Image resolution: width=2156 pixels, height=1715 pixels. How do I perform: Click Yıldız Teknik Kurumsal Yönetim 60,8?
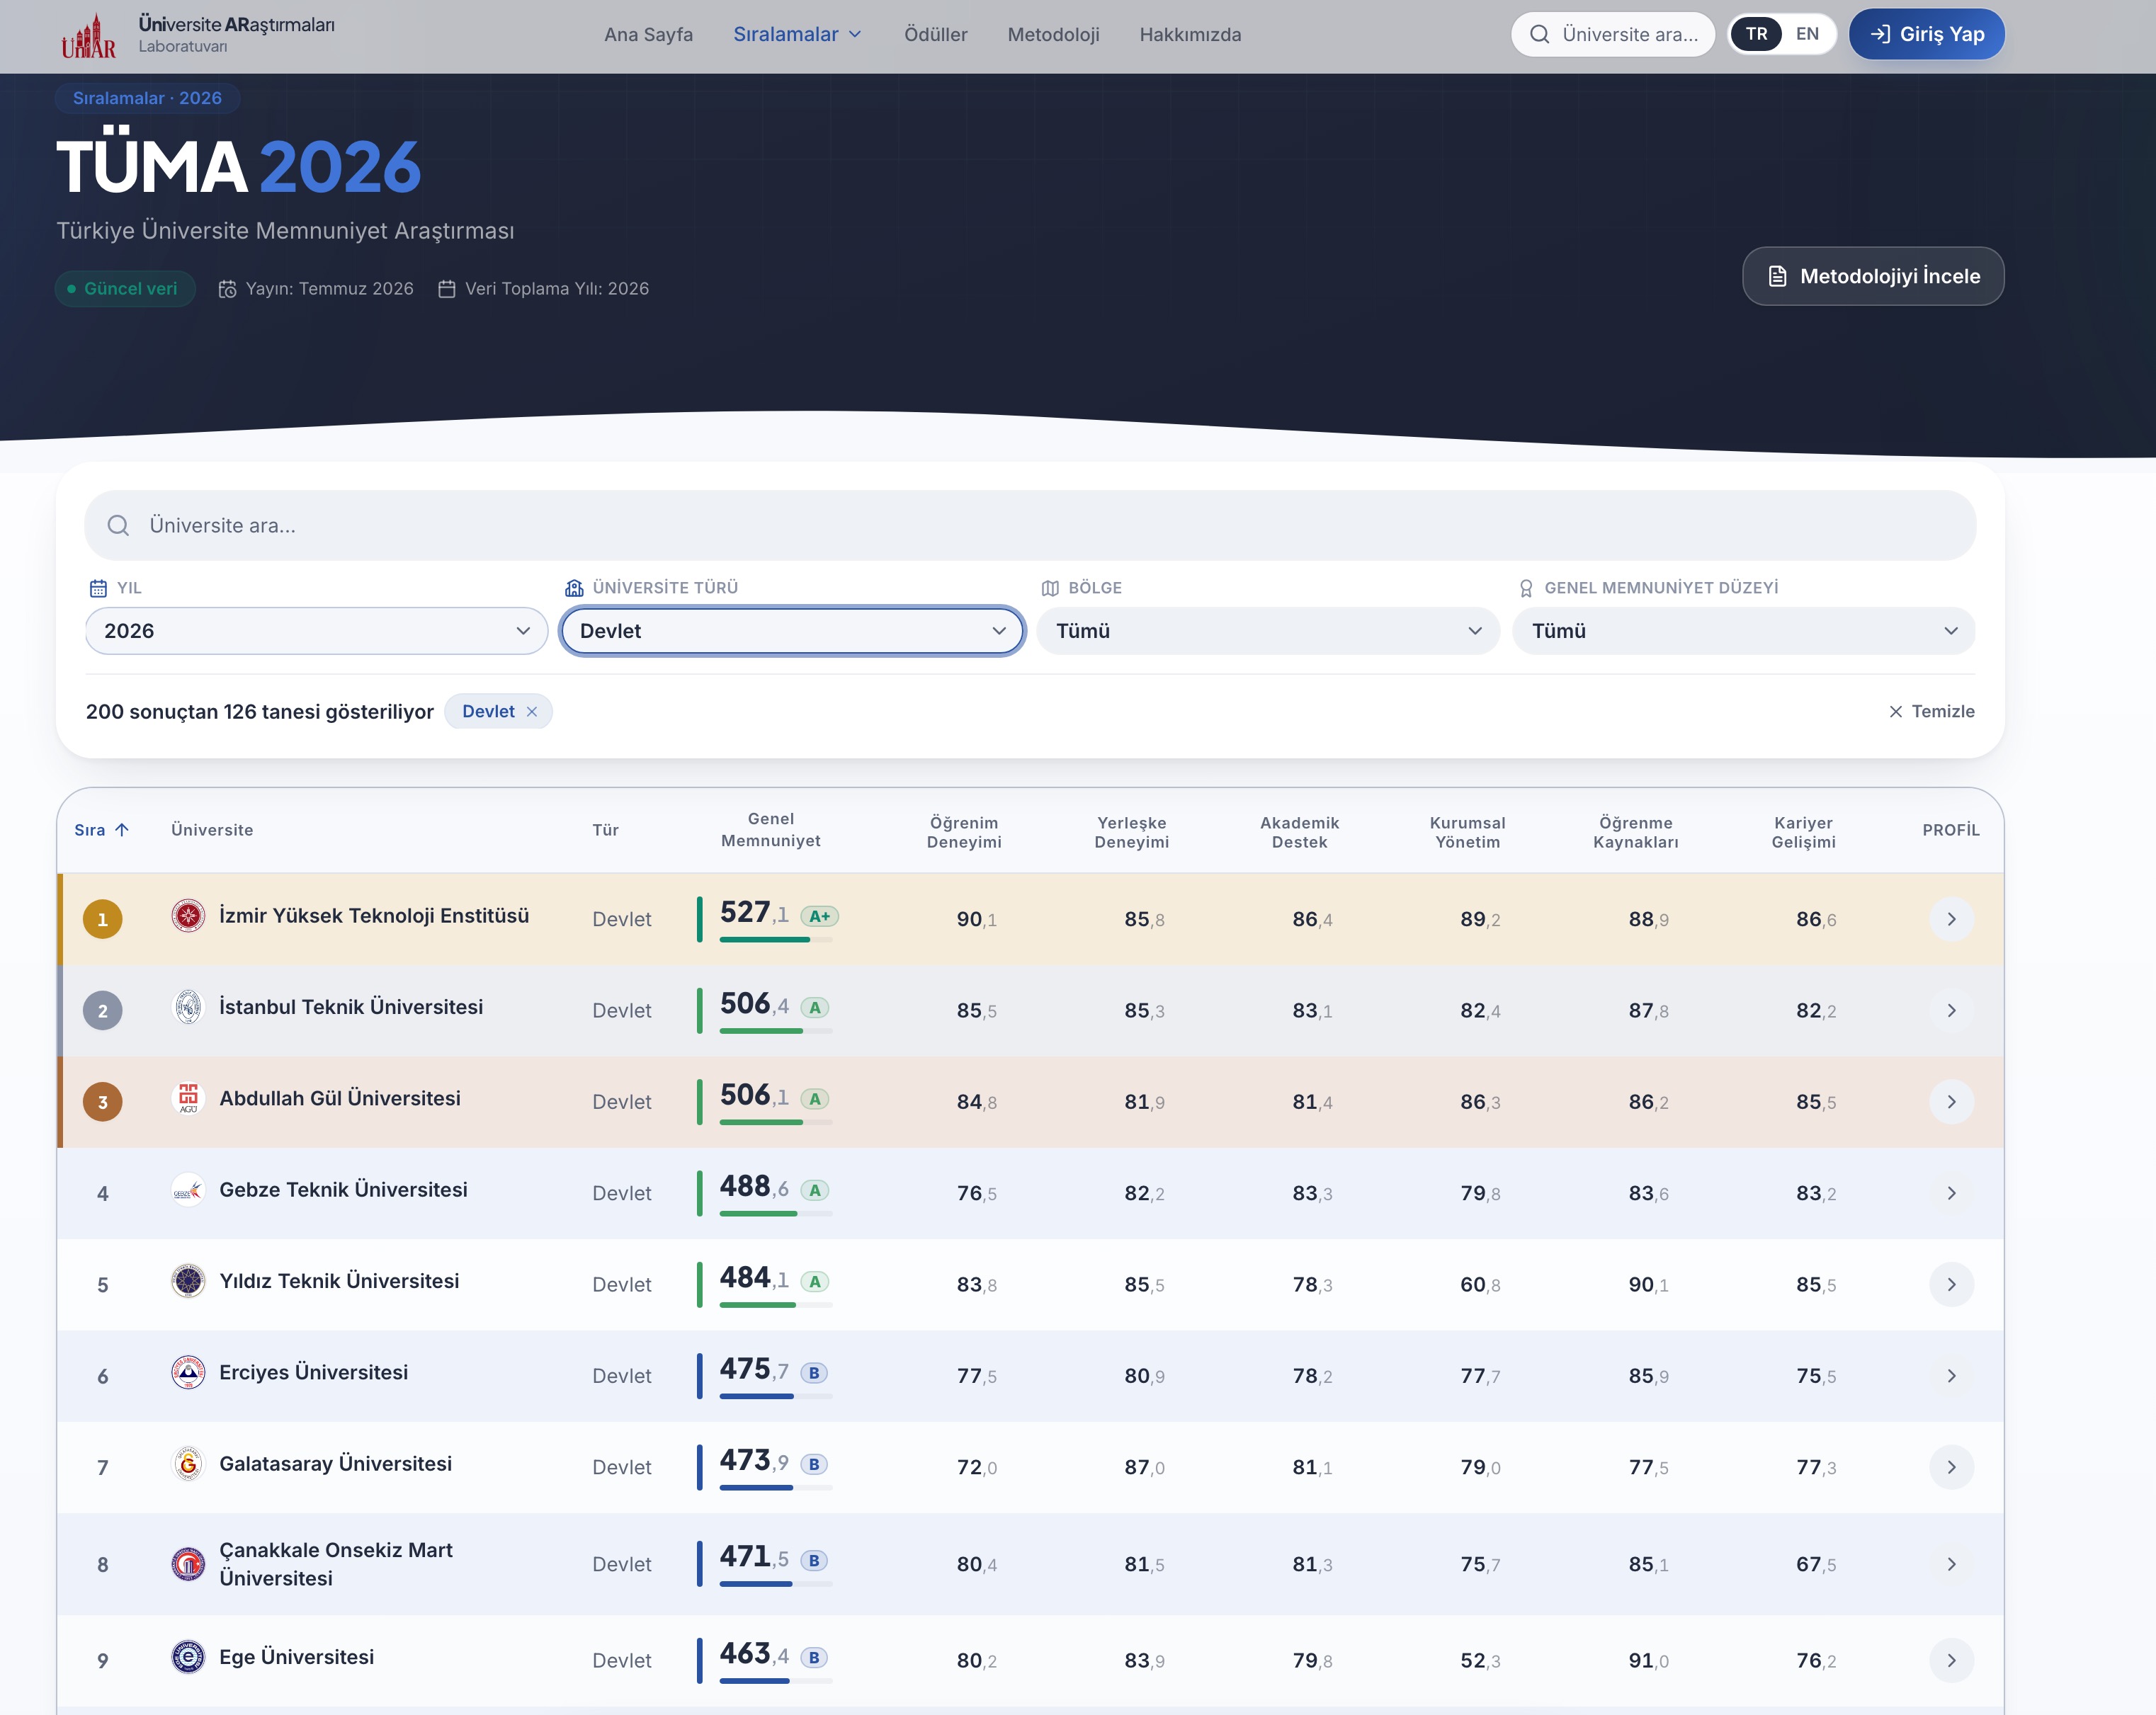click(1479, 1285)
